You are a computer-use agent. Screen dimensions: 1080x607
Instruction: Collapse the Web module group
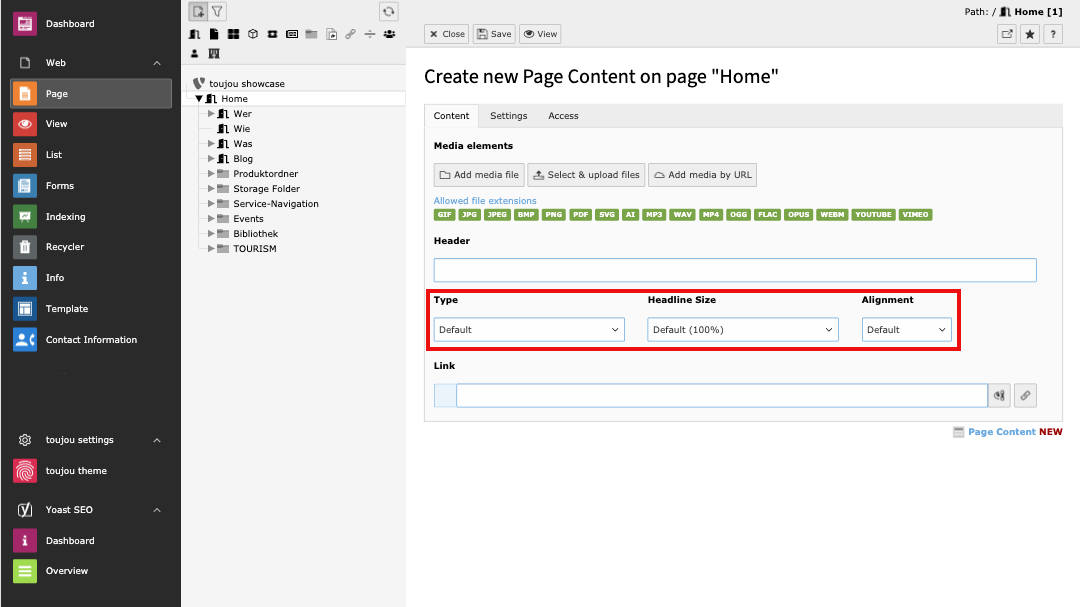pyautogui.click(x=156, y=63)
